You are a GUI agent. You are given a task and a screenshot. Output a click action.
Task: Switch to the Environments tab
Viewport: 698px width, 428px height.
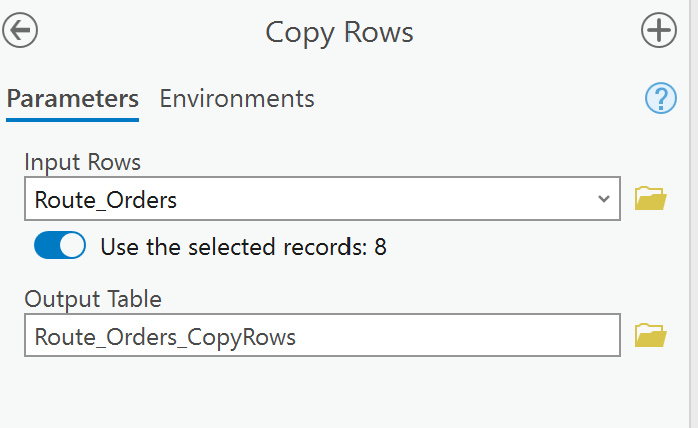[x=237, y=99]
